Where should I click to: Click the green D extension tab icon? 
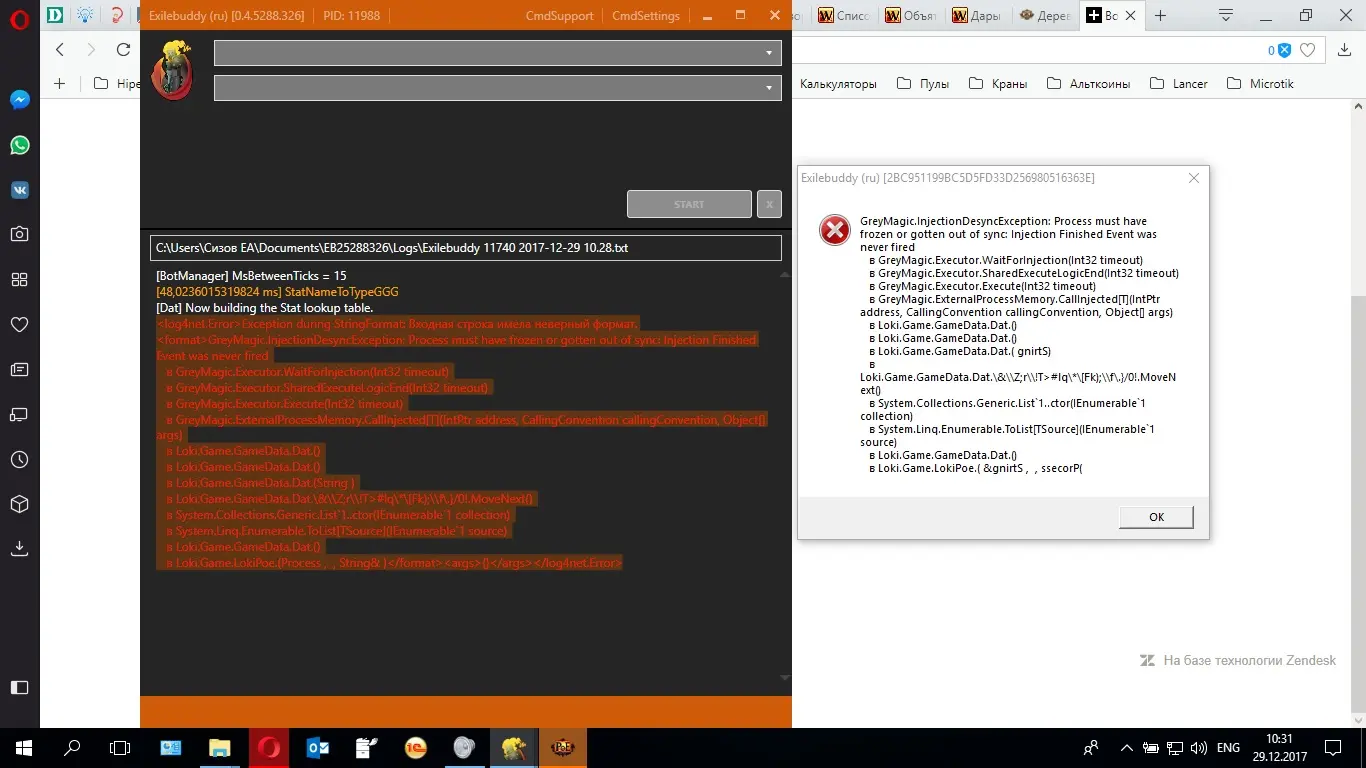click(x=55, y=15)
